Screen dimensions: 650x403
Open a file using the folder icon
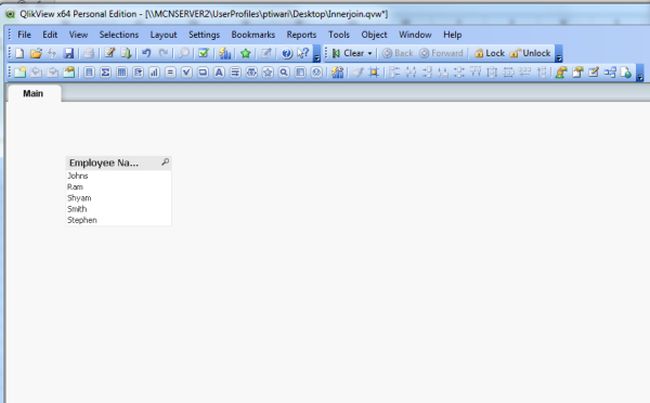36,53
